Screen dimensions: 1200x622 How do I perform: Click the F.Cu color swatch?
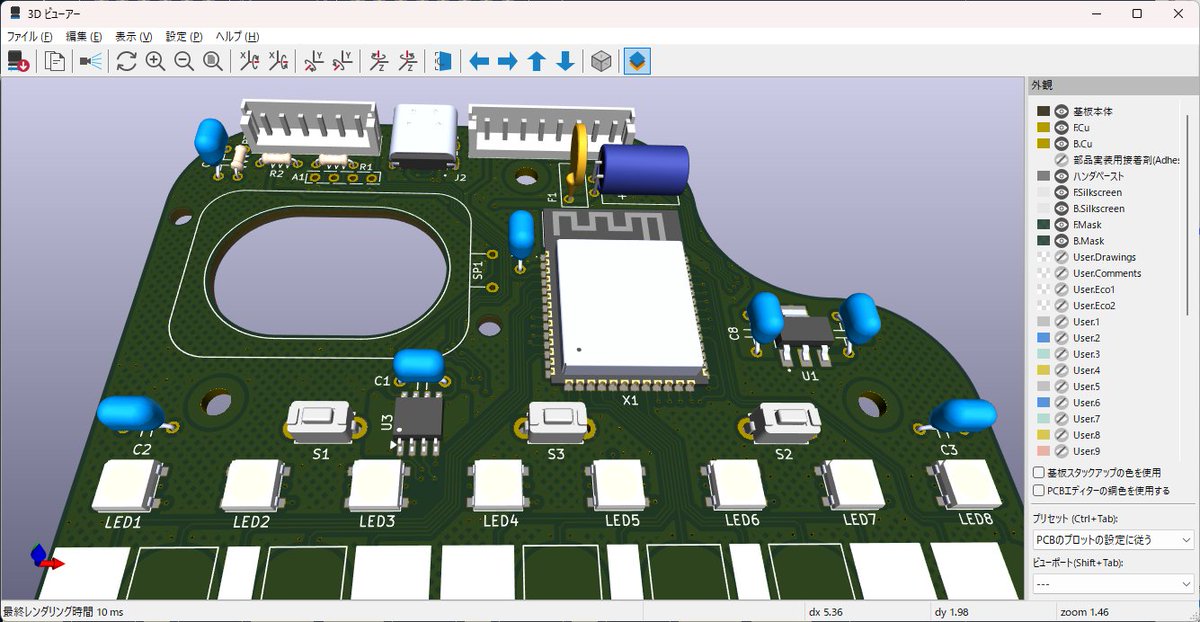tap(1043, 128)
